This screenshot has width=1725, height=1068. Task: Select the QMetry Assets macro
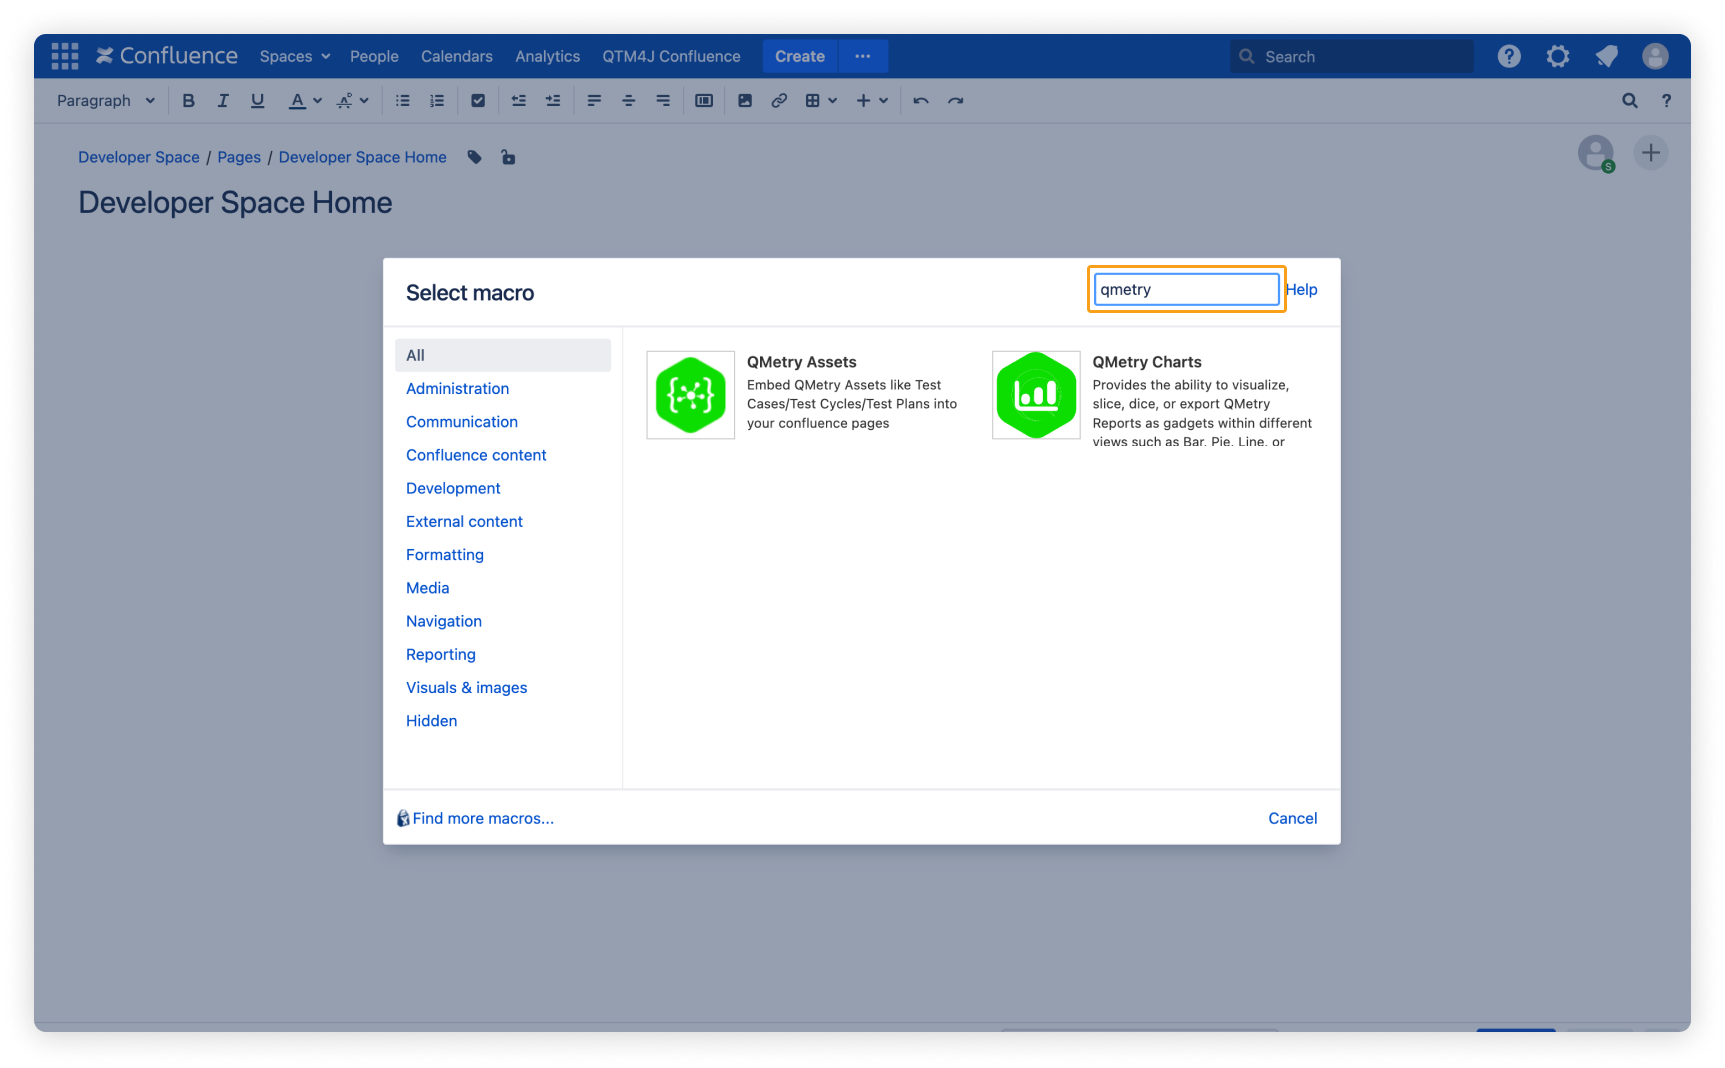(x=805, y=395)
